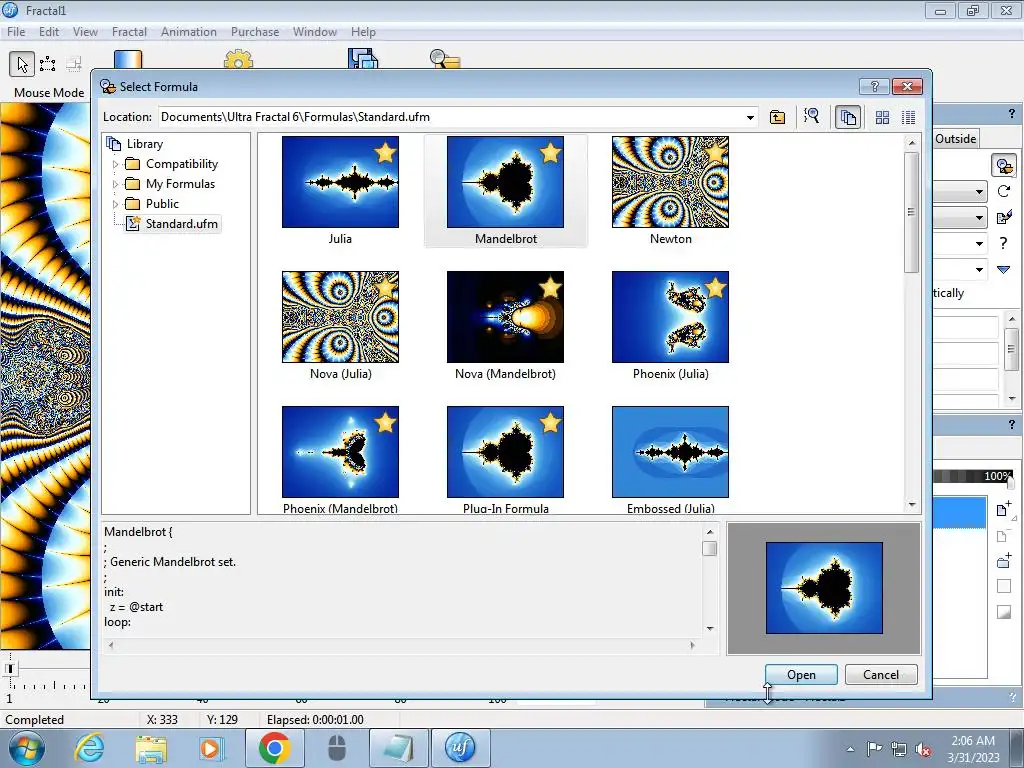
Task: Click the animation timeline position marker
Action: pyautogui.click(x=10, y=669)
